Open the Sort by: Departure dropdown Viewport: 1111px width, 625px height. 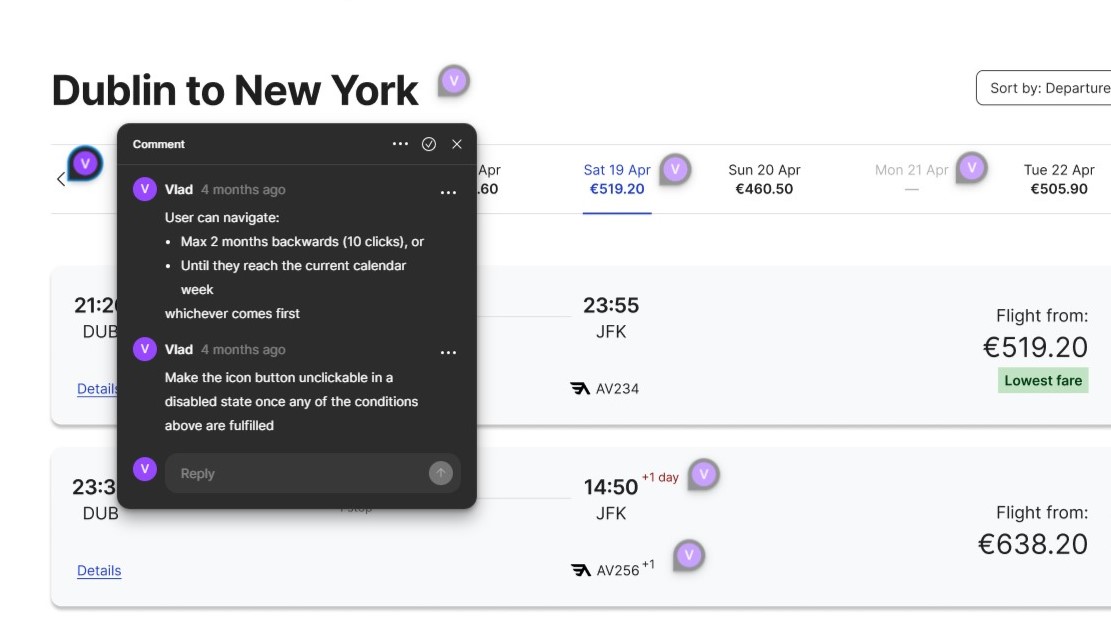click(1045, 88)
